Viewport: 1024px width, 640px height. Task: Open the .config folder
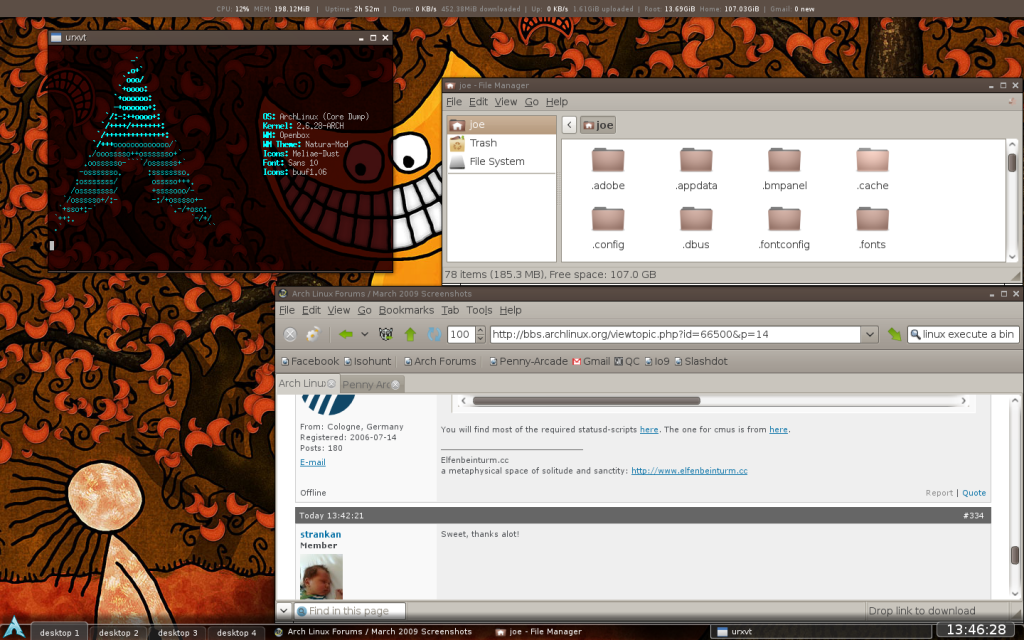point(608,228)
